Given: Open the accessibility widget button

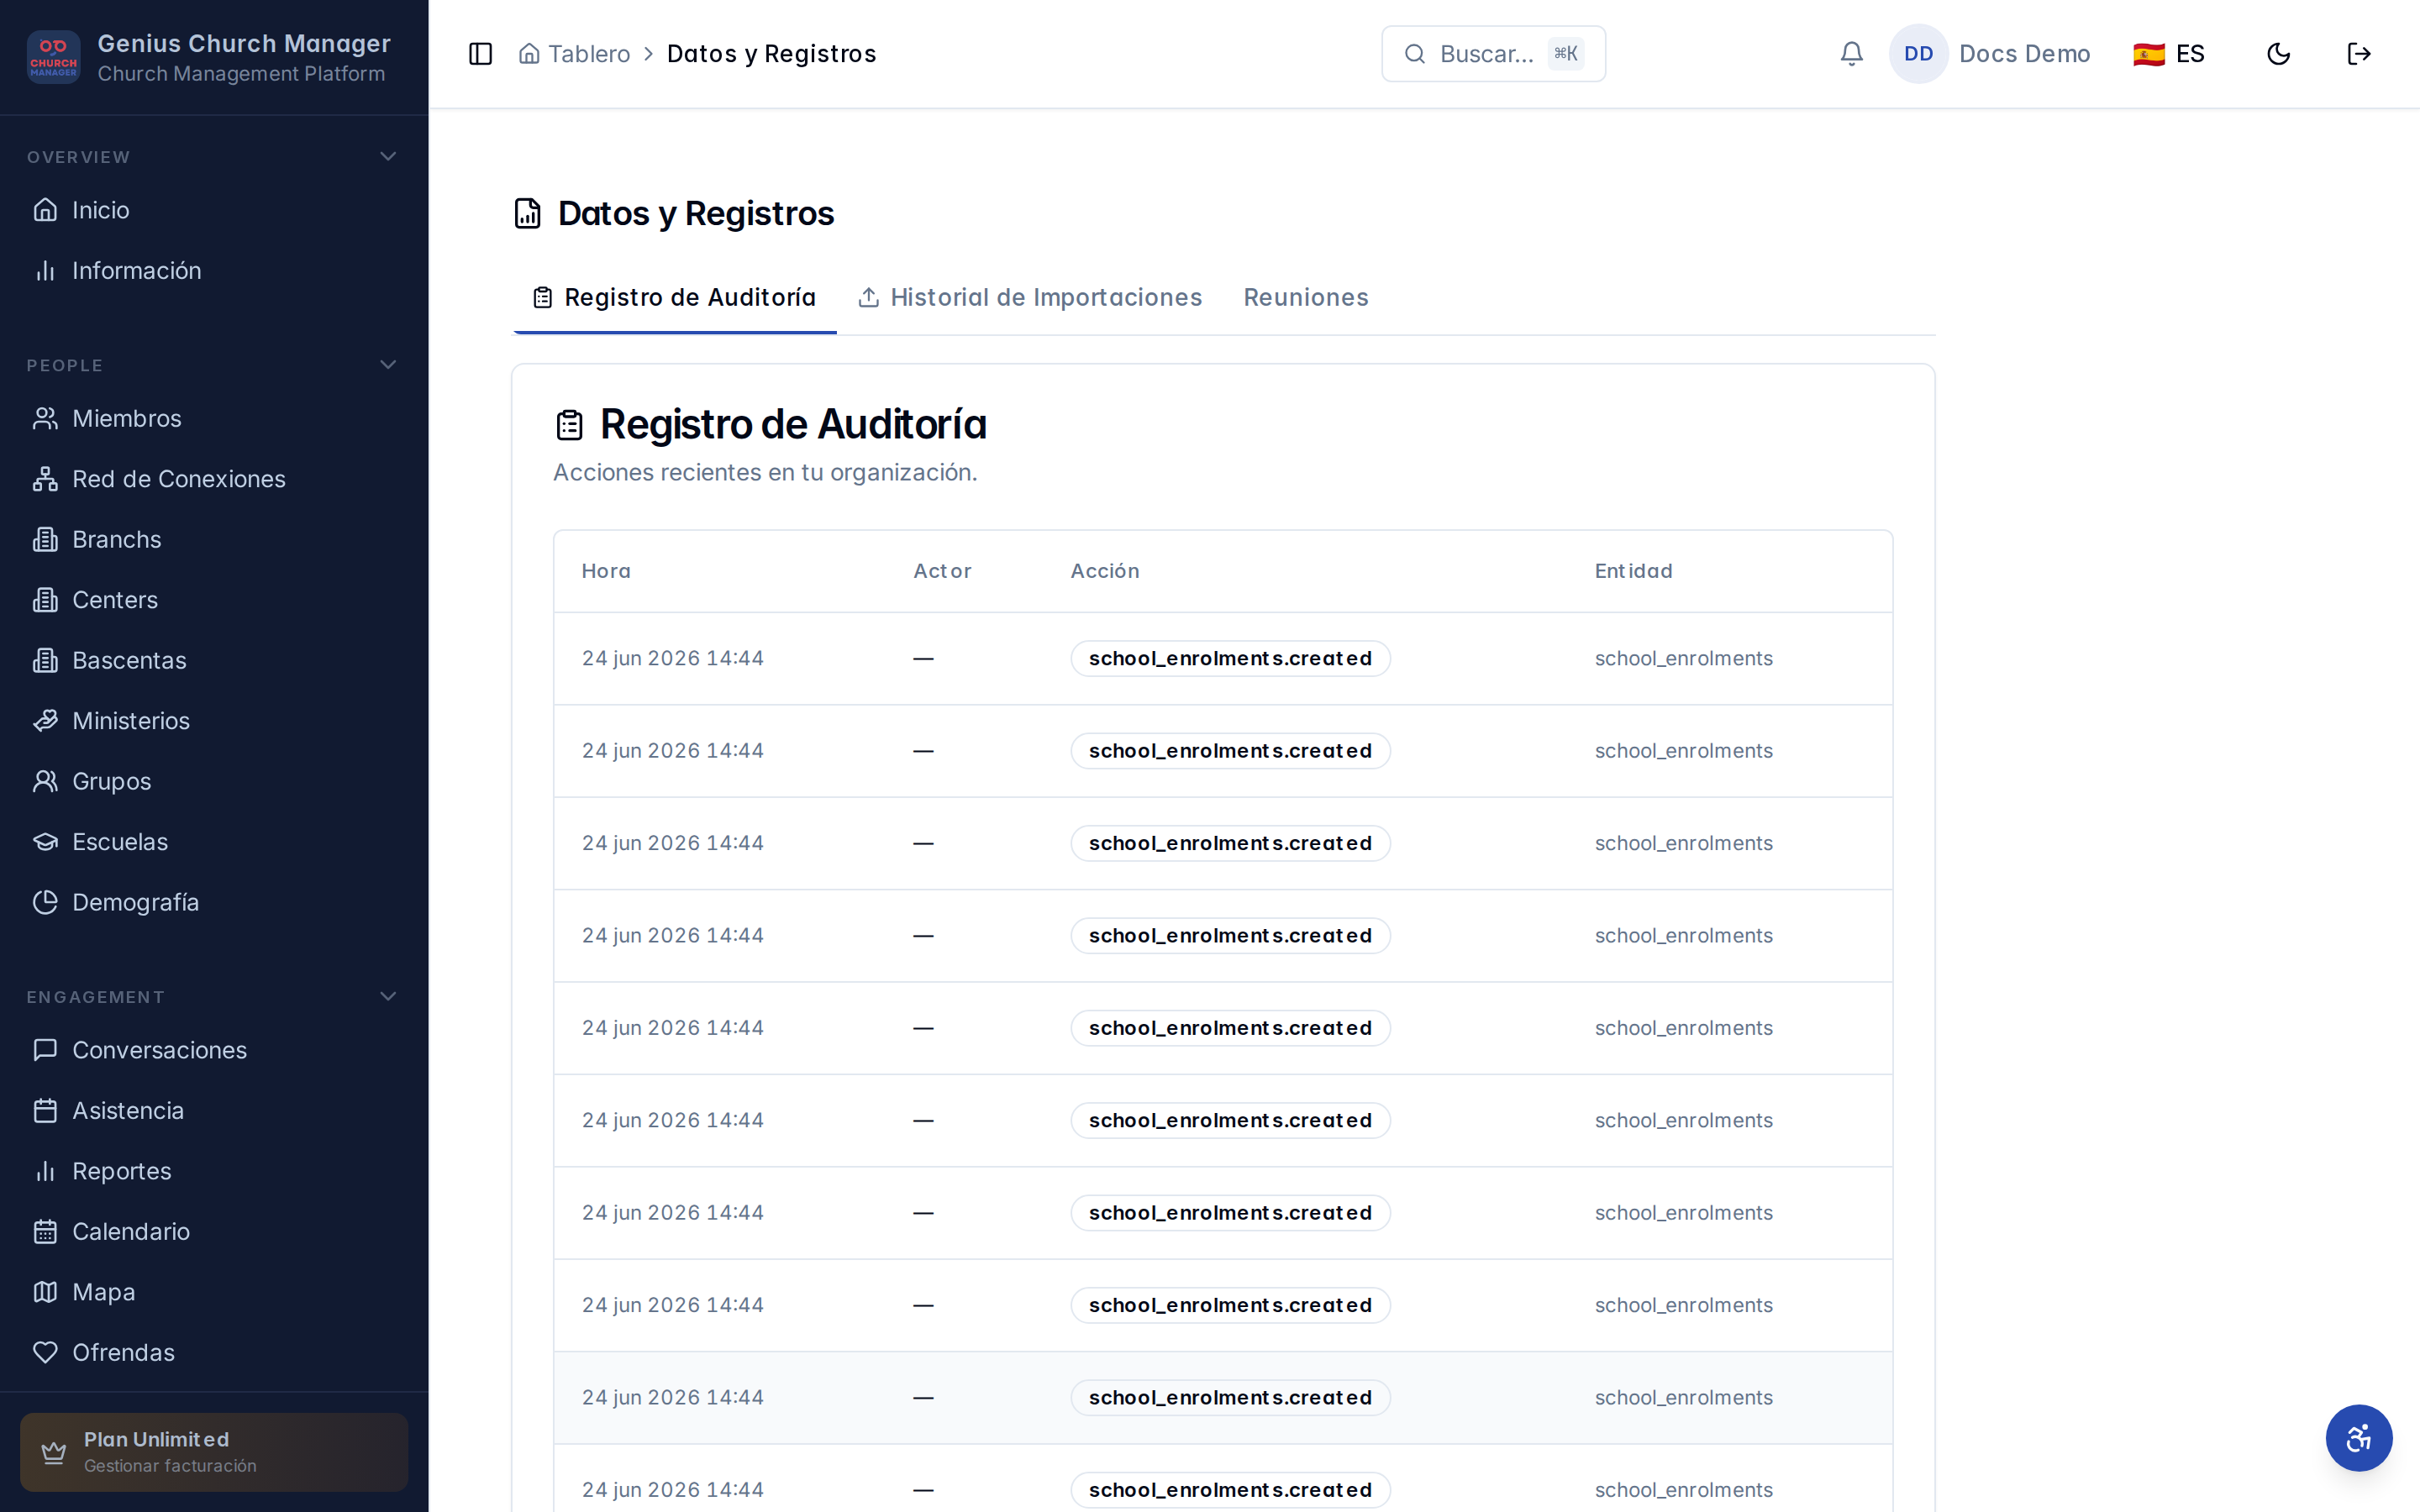Looking at the screenshot, I should point(2358,1438).
